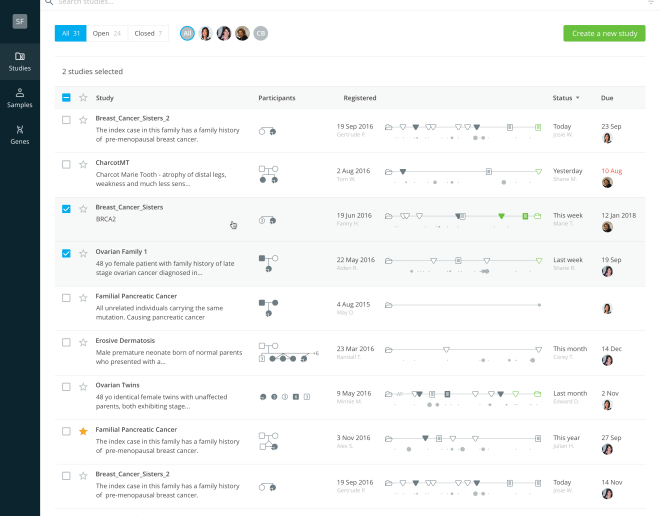Open the Erosive Dermatosis study title

click(125, 340)
